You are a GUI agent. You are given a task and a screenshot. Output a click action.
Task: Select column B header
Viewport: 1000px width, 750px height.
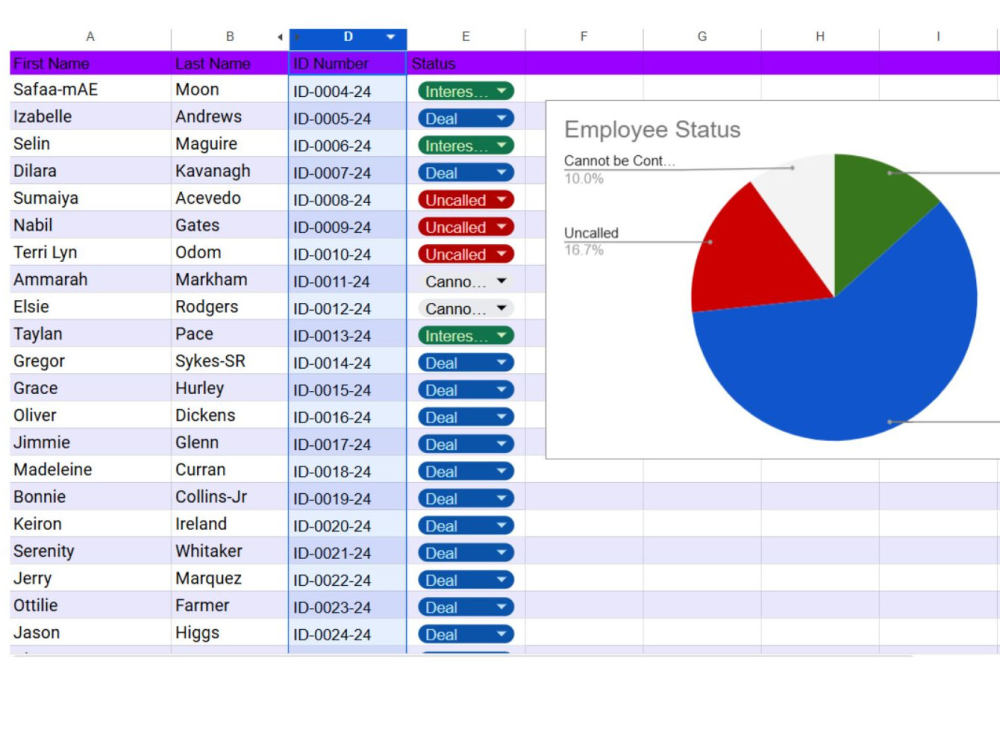(230, 37)
